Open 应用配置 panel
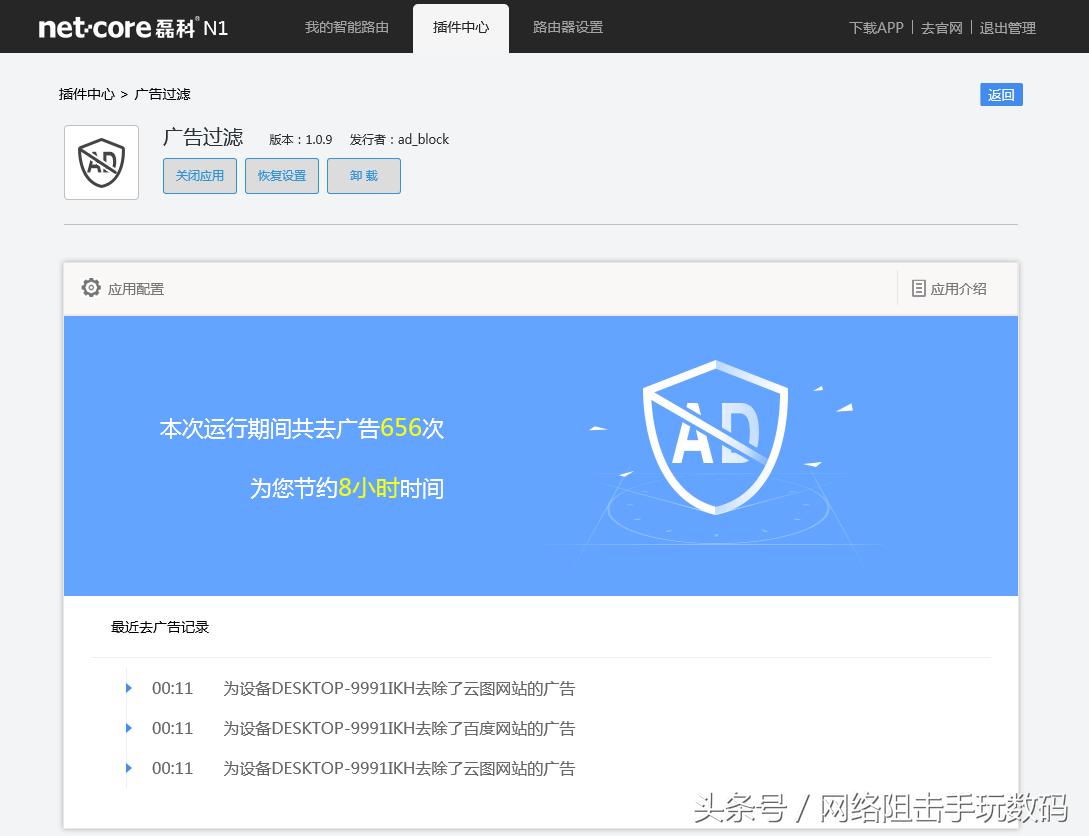Screen dimensions: 1089x836 pyautogui.click(x=136, y=288)
